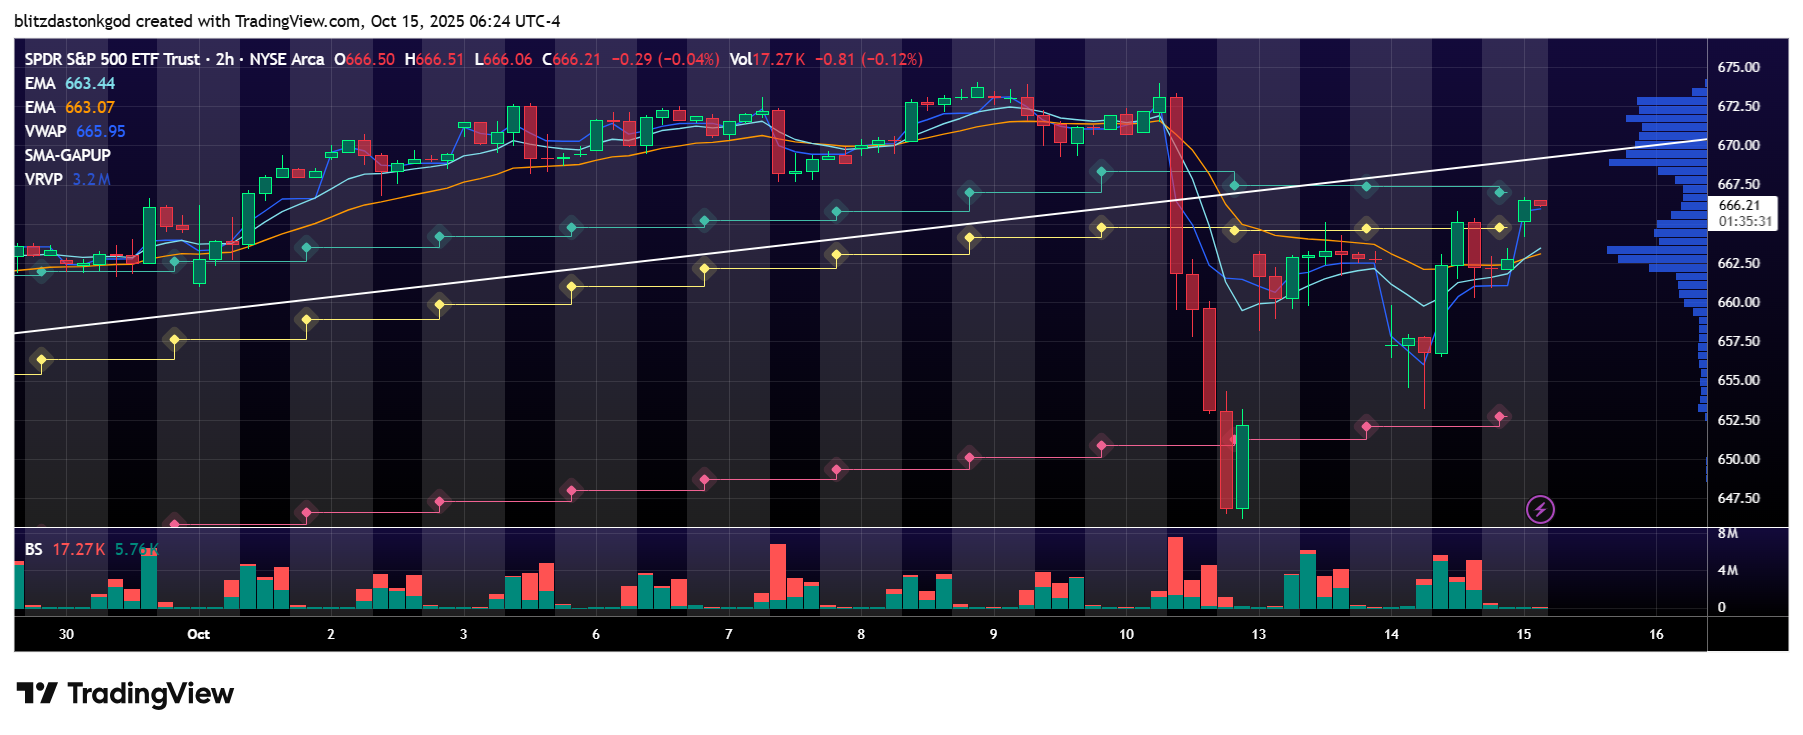The height and width of the screenshot is (735, 1803).
Task: Click the 13 date on time axis
Action: 1258,634
